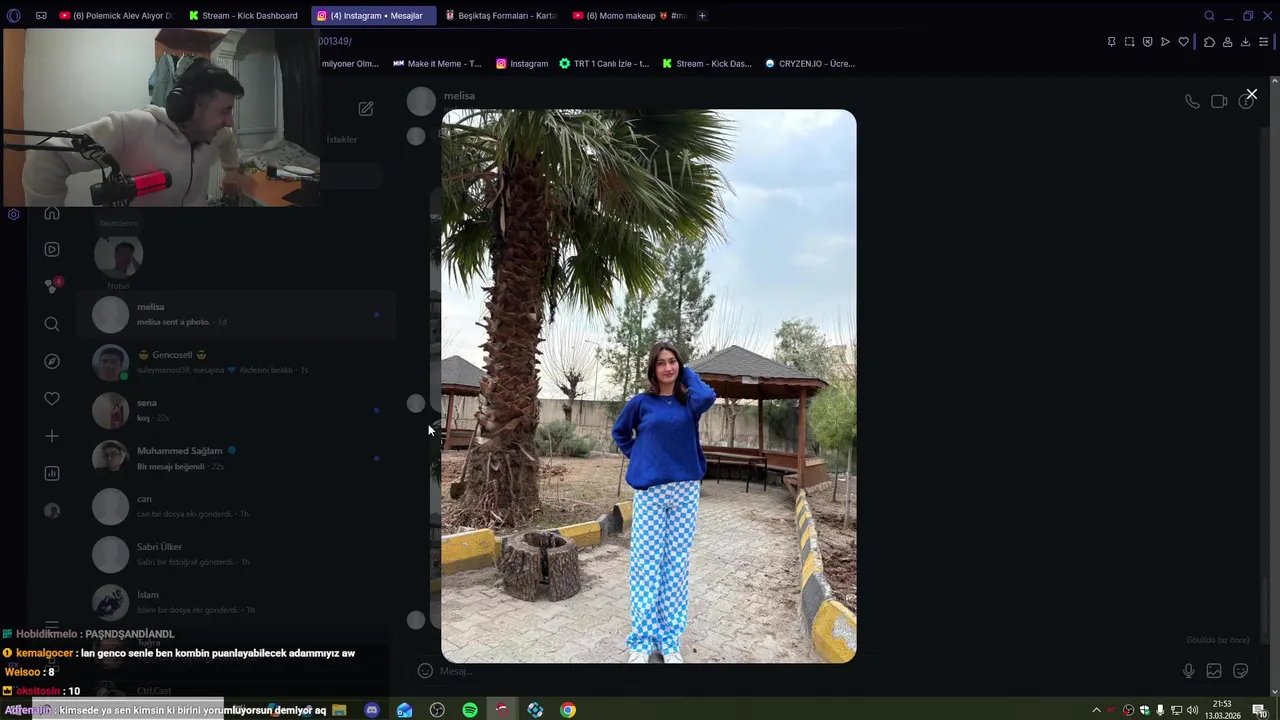Image resolution: width=1280 pixels, height=720 pixels.
Task: Open the İstekler message requests link
Action: [x=342, y=139]
